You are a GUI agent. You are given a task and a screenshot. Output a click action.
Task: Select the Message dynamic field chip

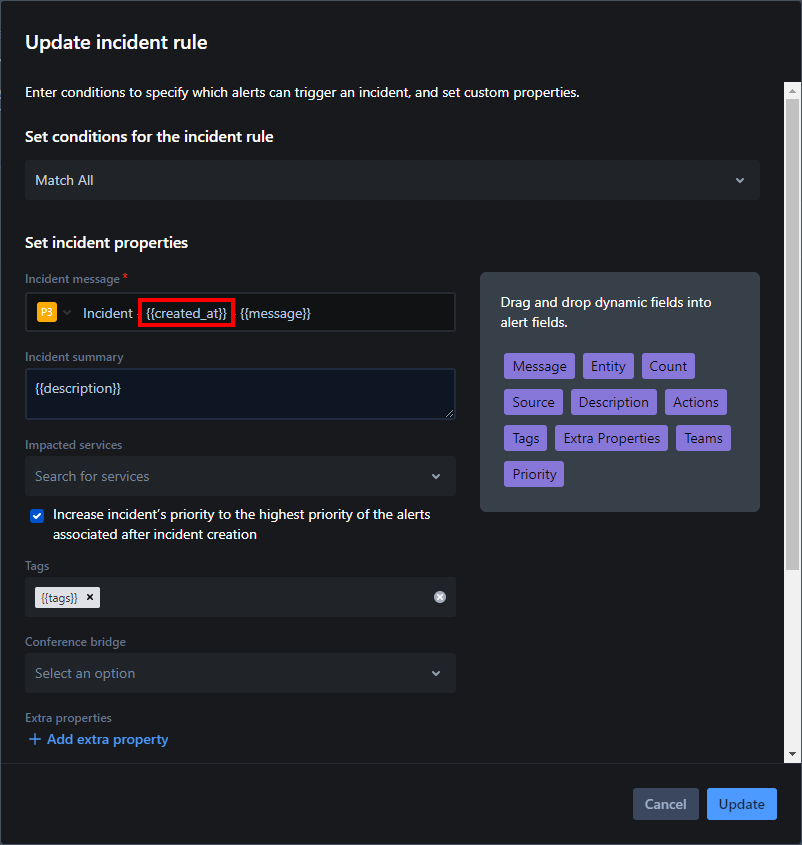pyautogui.click(x=540, y=366)
